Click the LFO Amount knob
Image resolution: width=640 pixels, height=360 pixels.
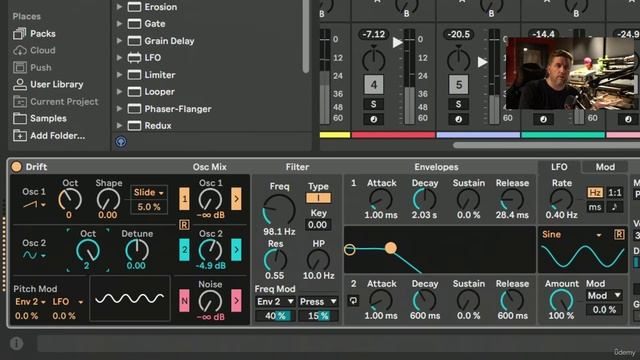click(561, 300)
